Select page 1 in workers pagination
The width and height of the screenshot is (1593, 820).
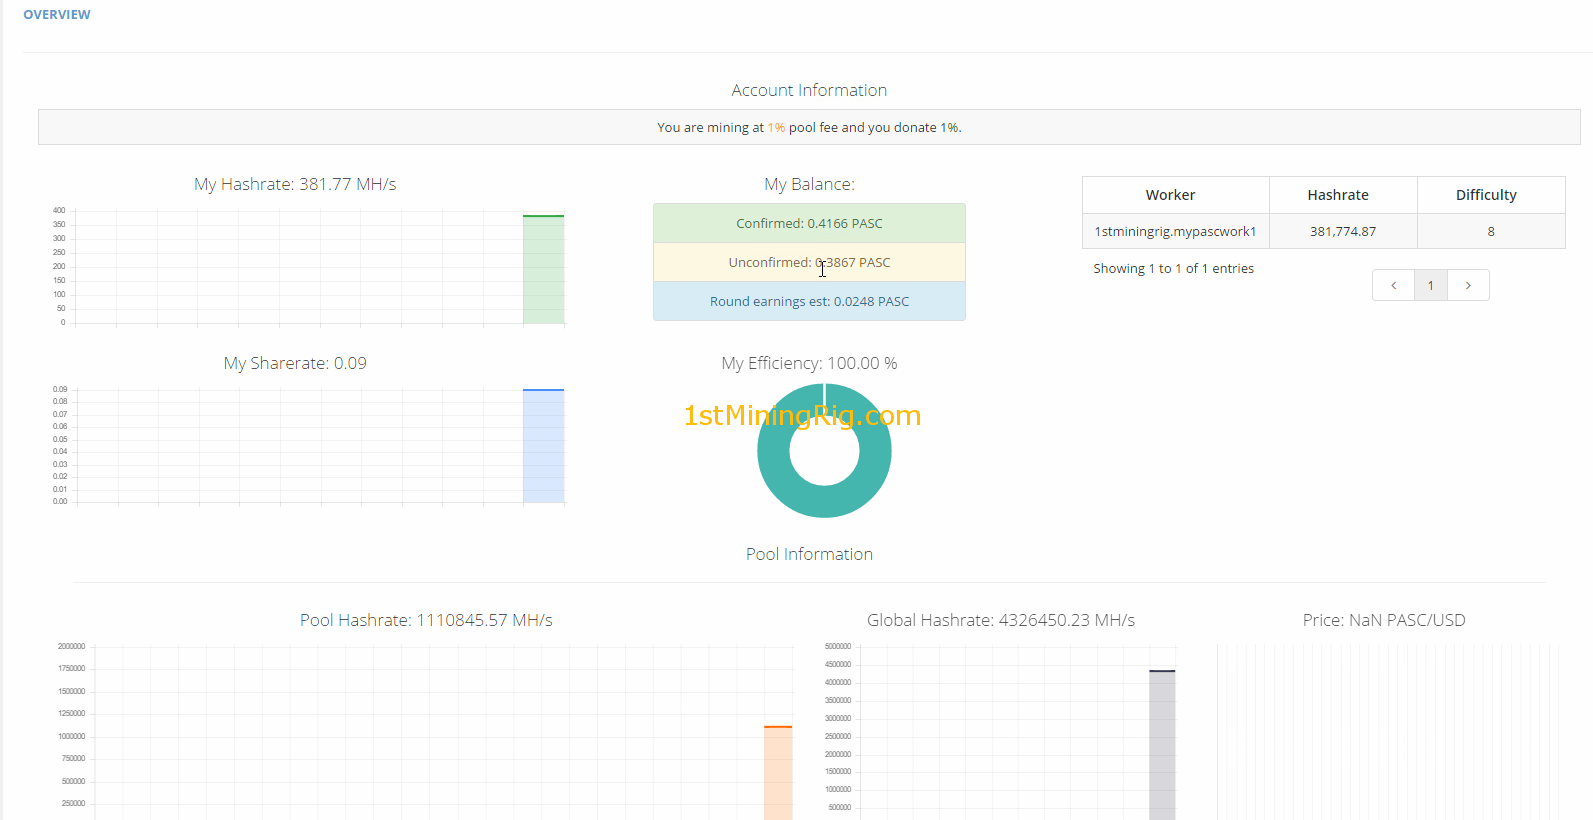coord(1431,285)
